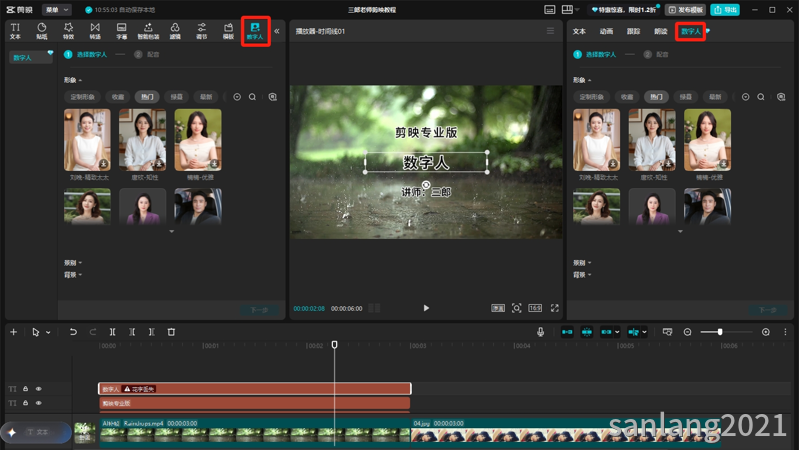Image resolution: width=799 pixels, height=450 pixels.
Task: Click the 导出 export button
Action: click(725, 10)
